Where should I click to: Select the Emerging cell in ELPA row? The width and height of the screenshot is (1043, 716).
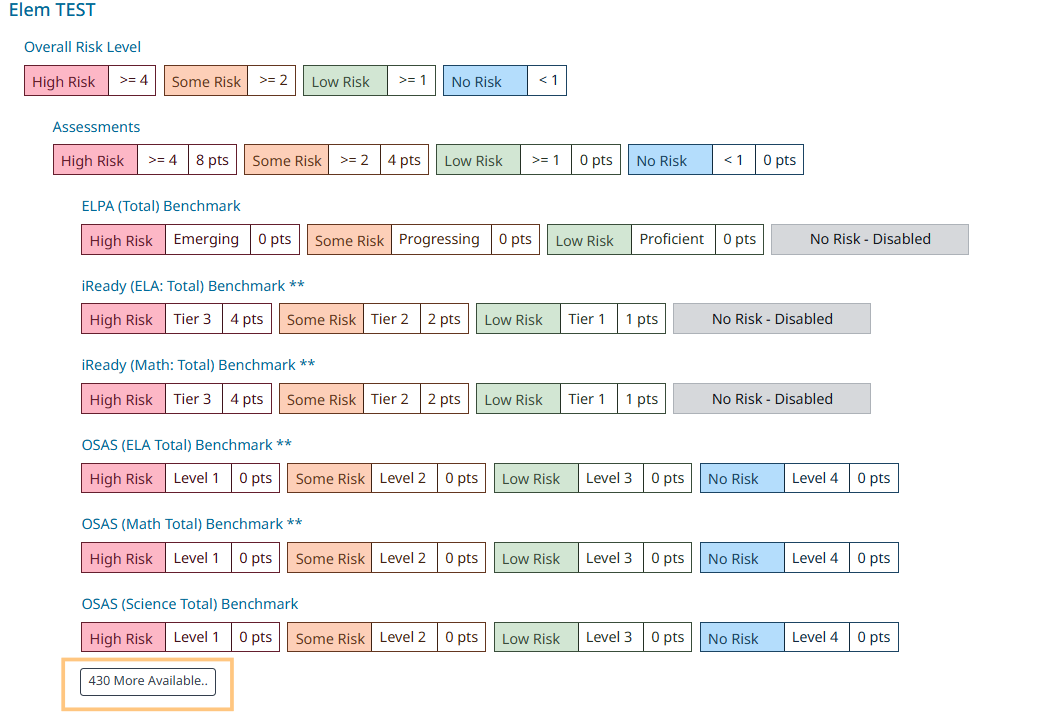coord(206,240)
